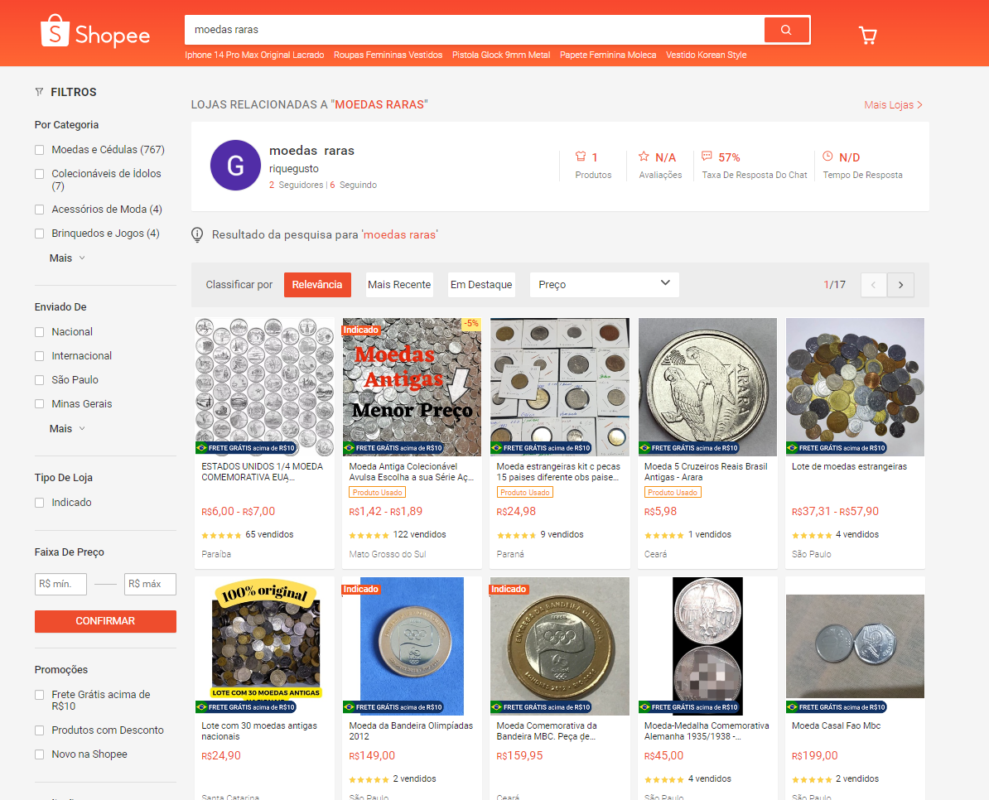This screenshot has width=989, height=800.
Task: Click the orange search magnifier button
Action: tap(786, 30)
